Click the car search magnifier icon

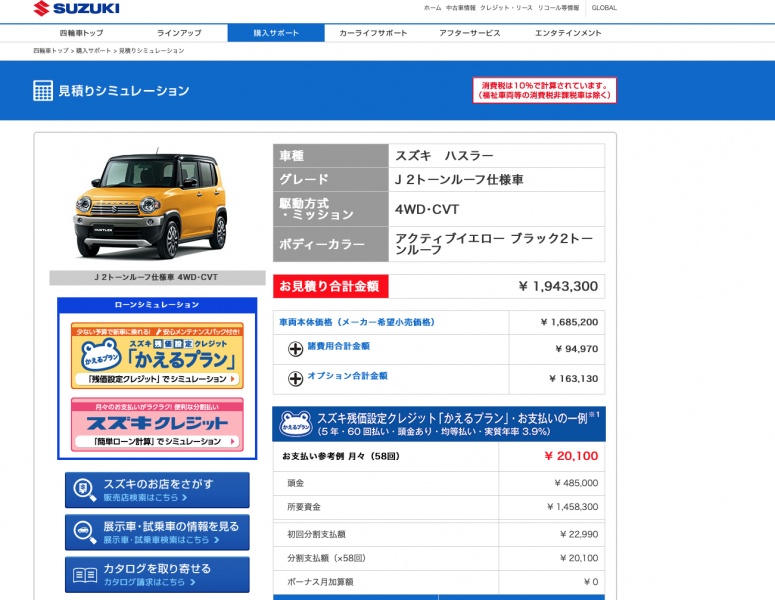point(84,532)
